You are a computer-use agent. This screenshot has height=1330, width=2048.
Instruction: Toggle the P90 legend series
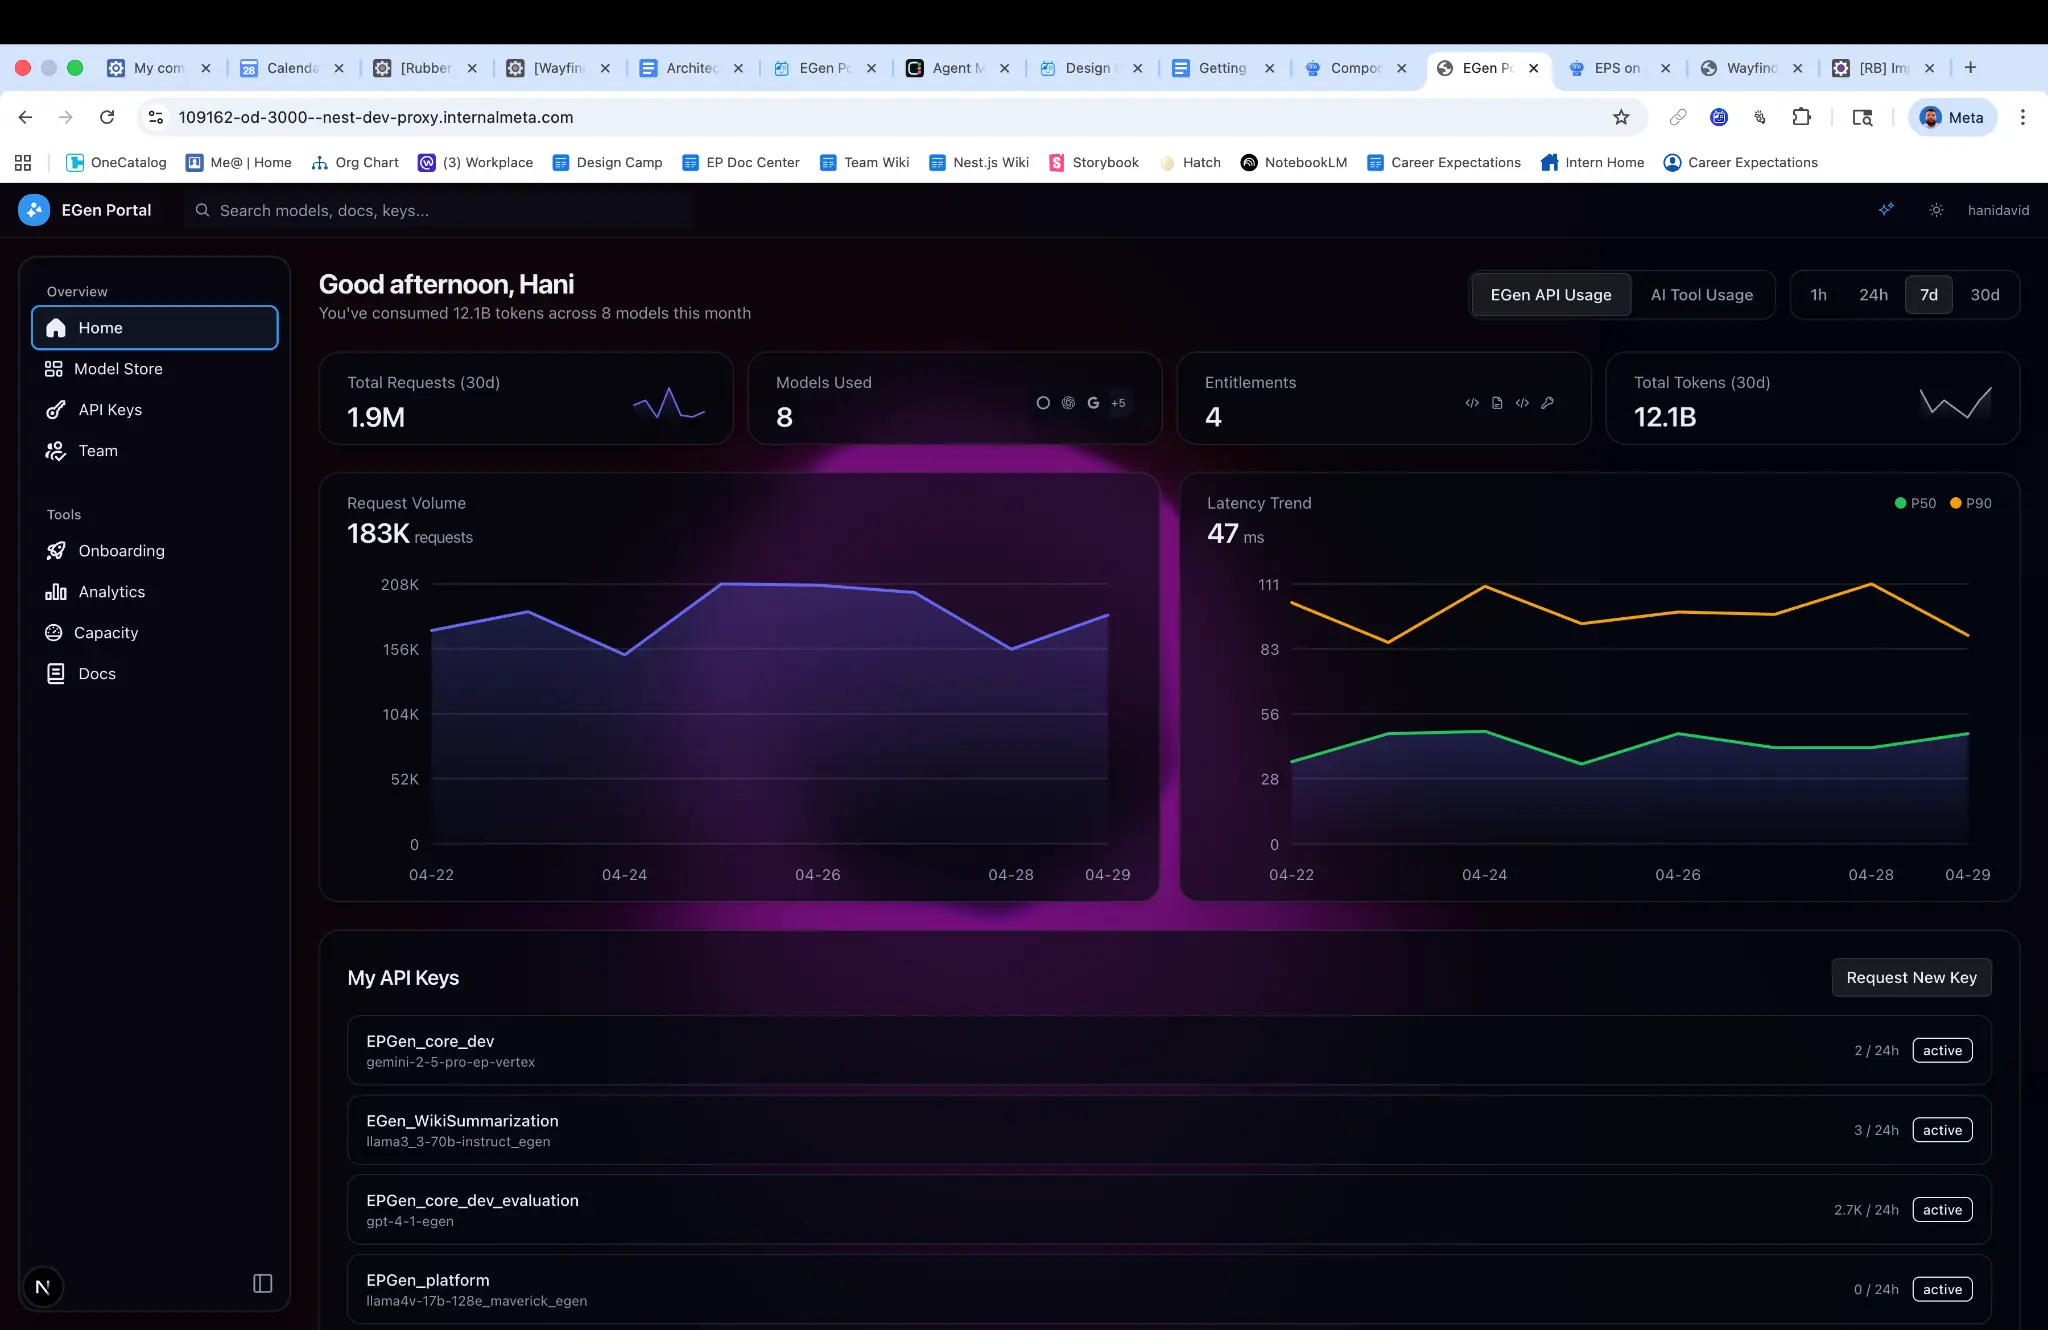1971,503
